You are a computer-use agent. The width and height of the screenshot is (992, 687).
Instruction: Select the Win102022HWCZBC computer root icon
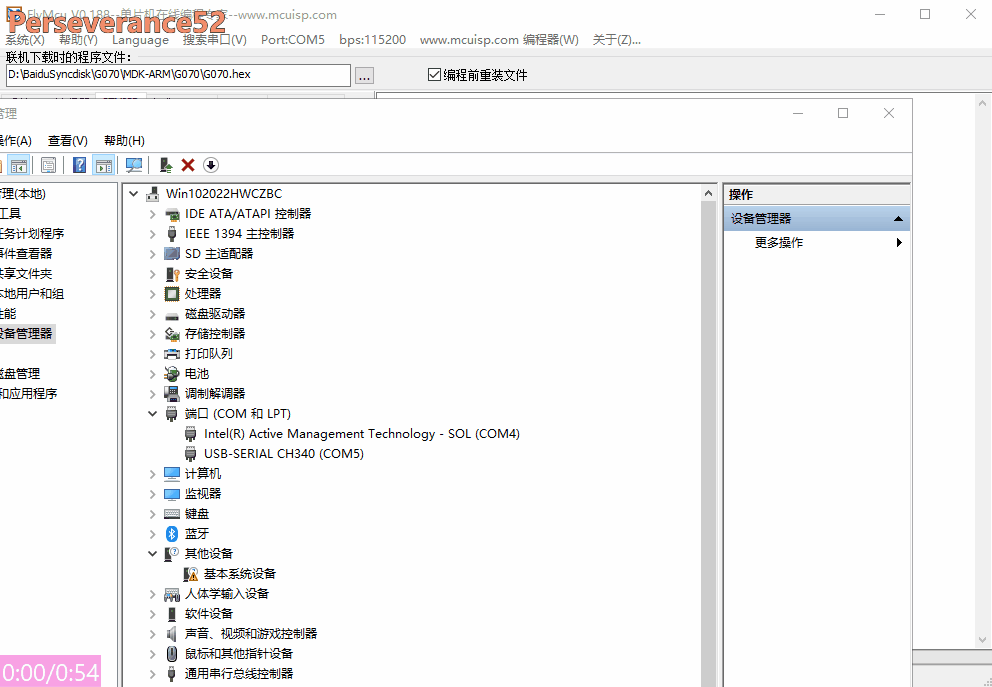[152, 194]
